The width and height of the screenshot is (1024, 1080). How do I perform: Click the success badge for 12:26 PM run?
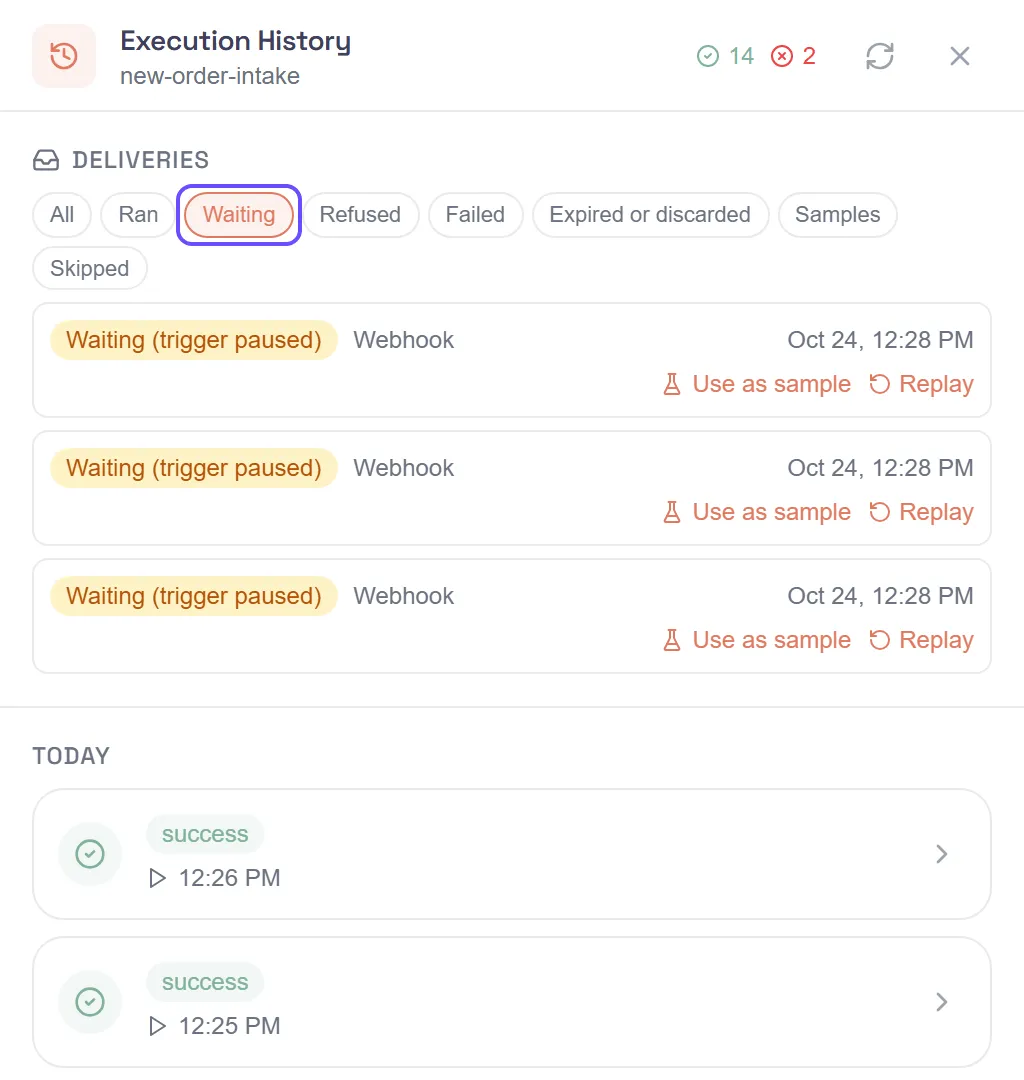pyautogui.click(x=205, y=834)
